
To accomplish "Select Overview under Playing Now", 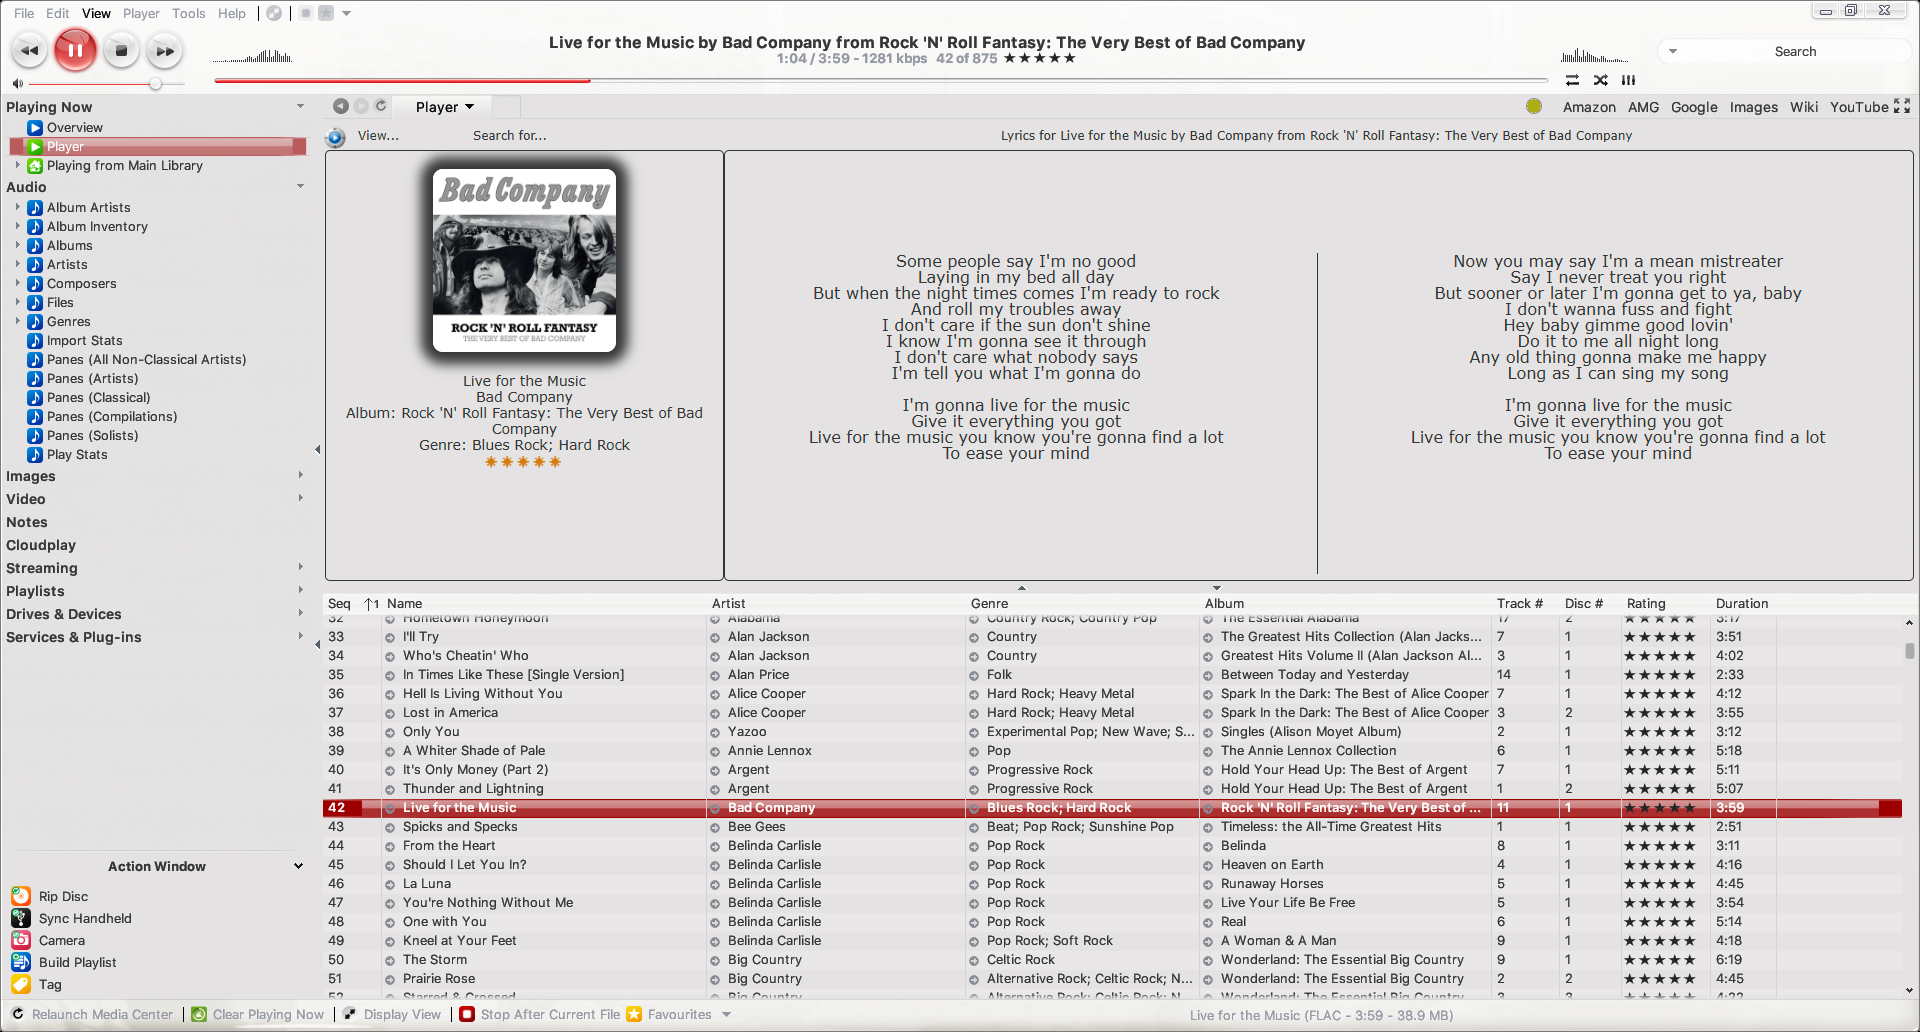I will (x=75, y=127).
